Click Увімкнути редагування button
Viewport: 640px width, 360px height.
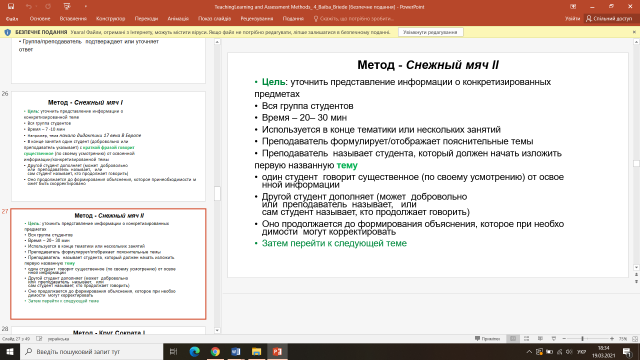(x=431, y=32)
